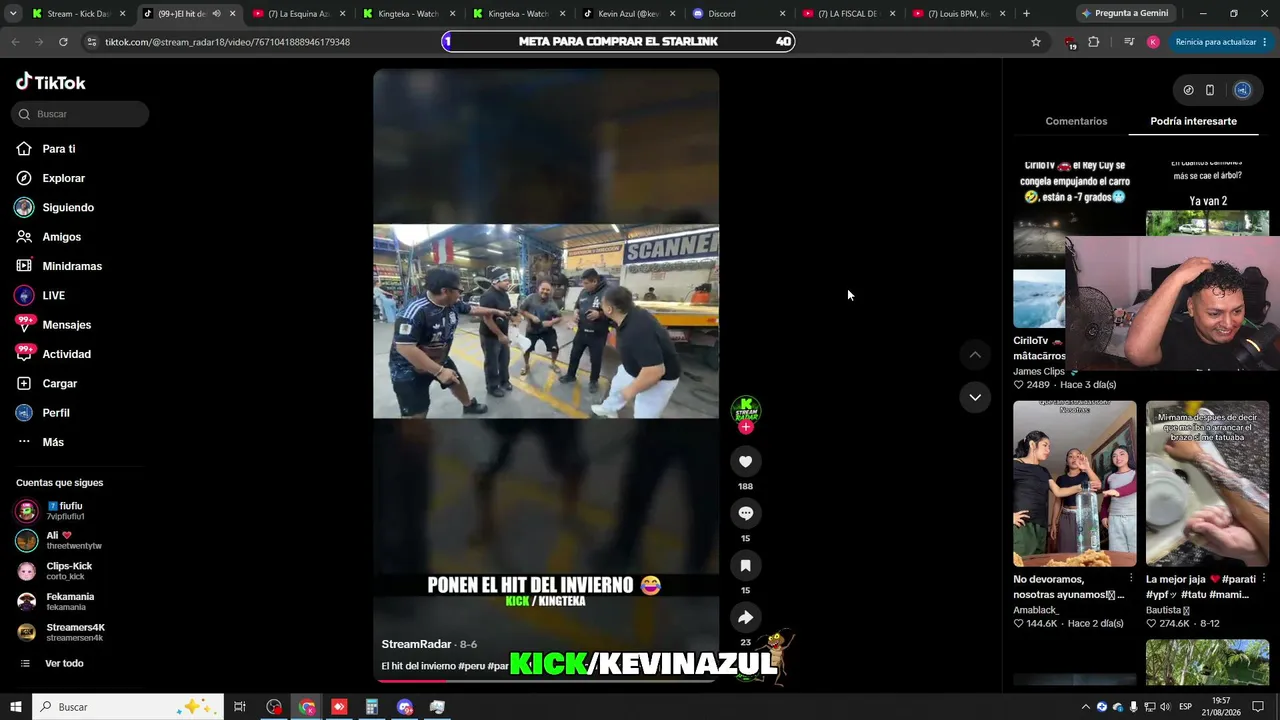Image resolution: width=1280 pixels, height=720 pixels.
Task: Open StreamRadar's profile avatar beside the video
Action: point(746,409)
